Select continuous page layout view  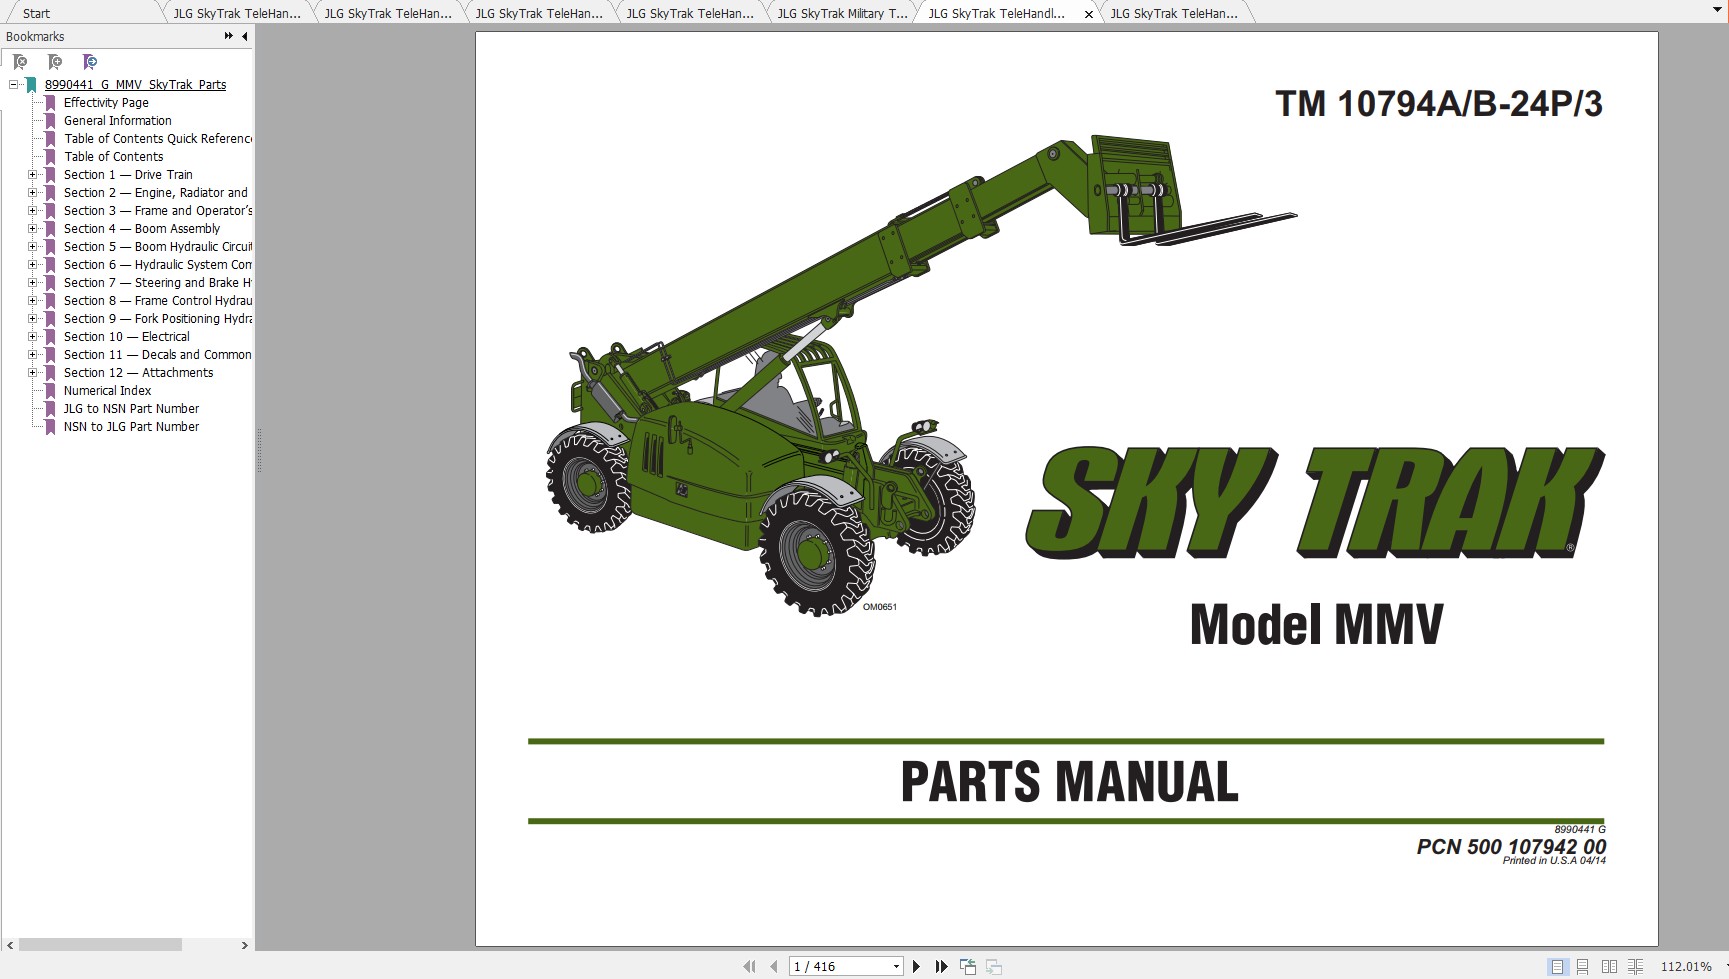[x=1583, y=966]
